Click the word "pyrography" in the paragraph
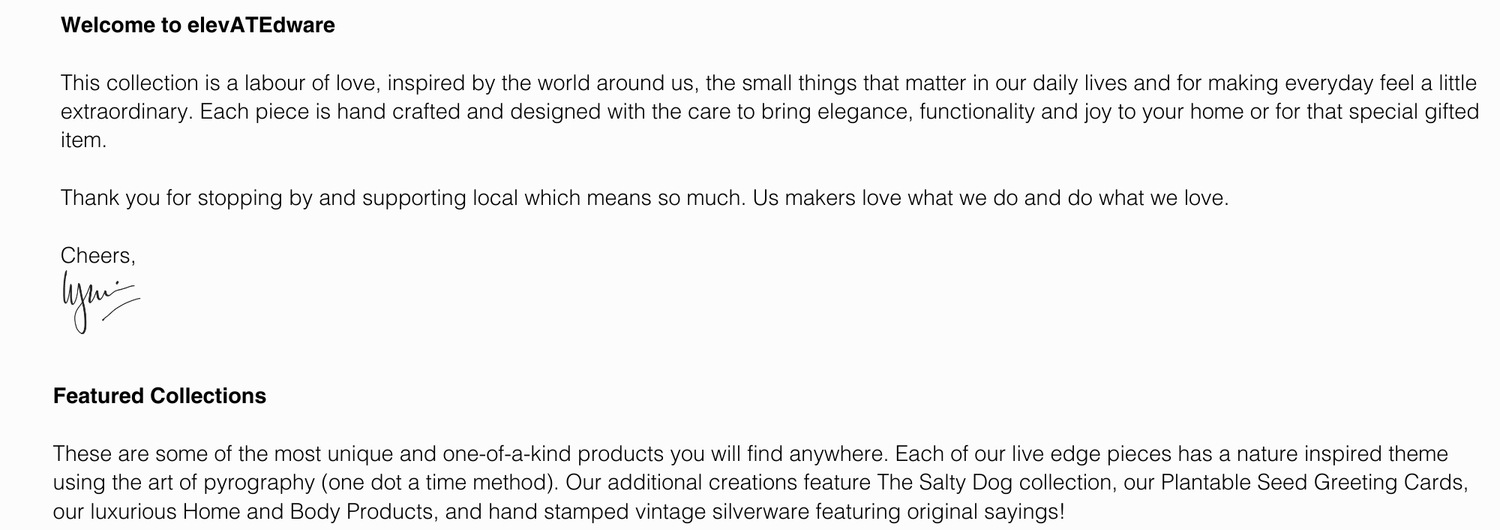 pos(258,483)
